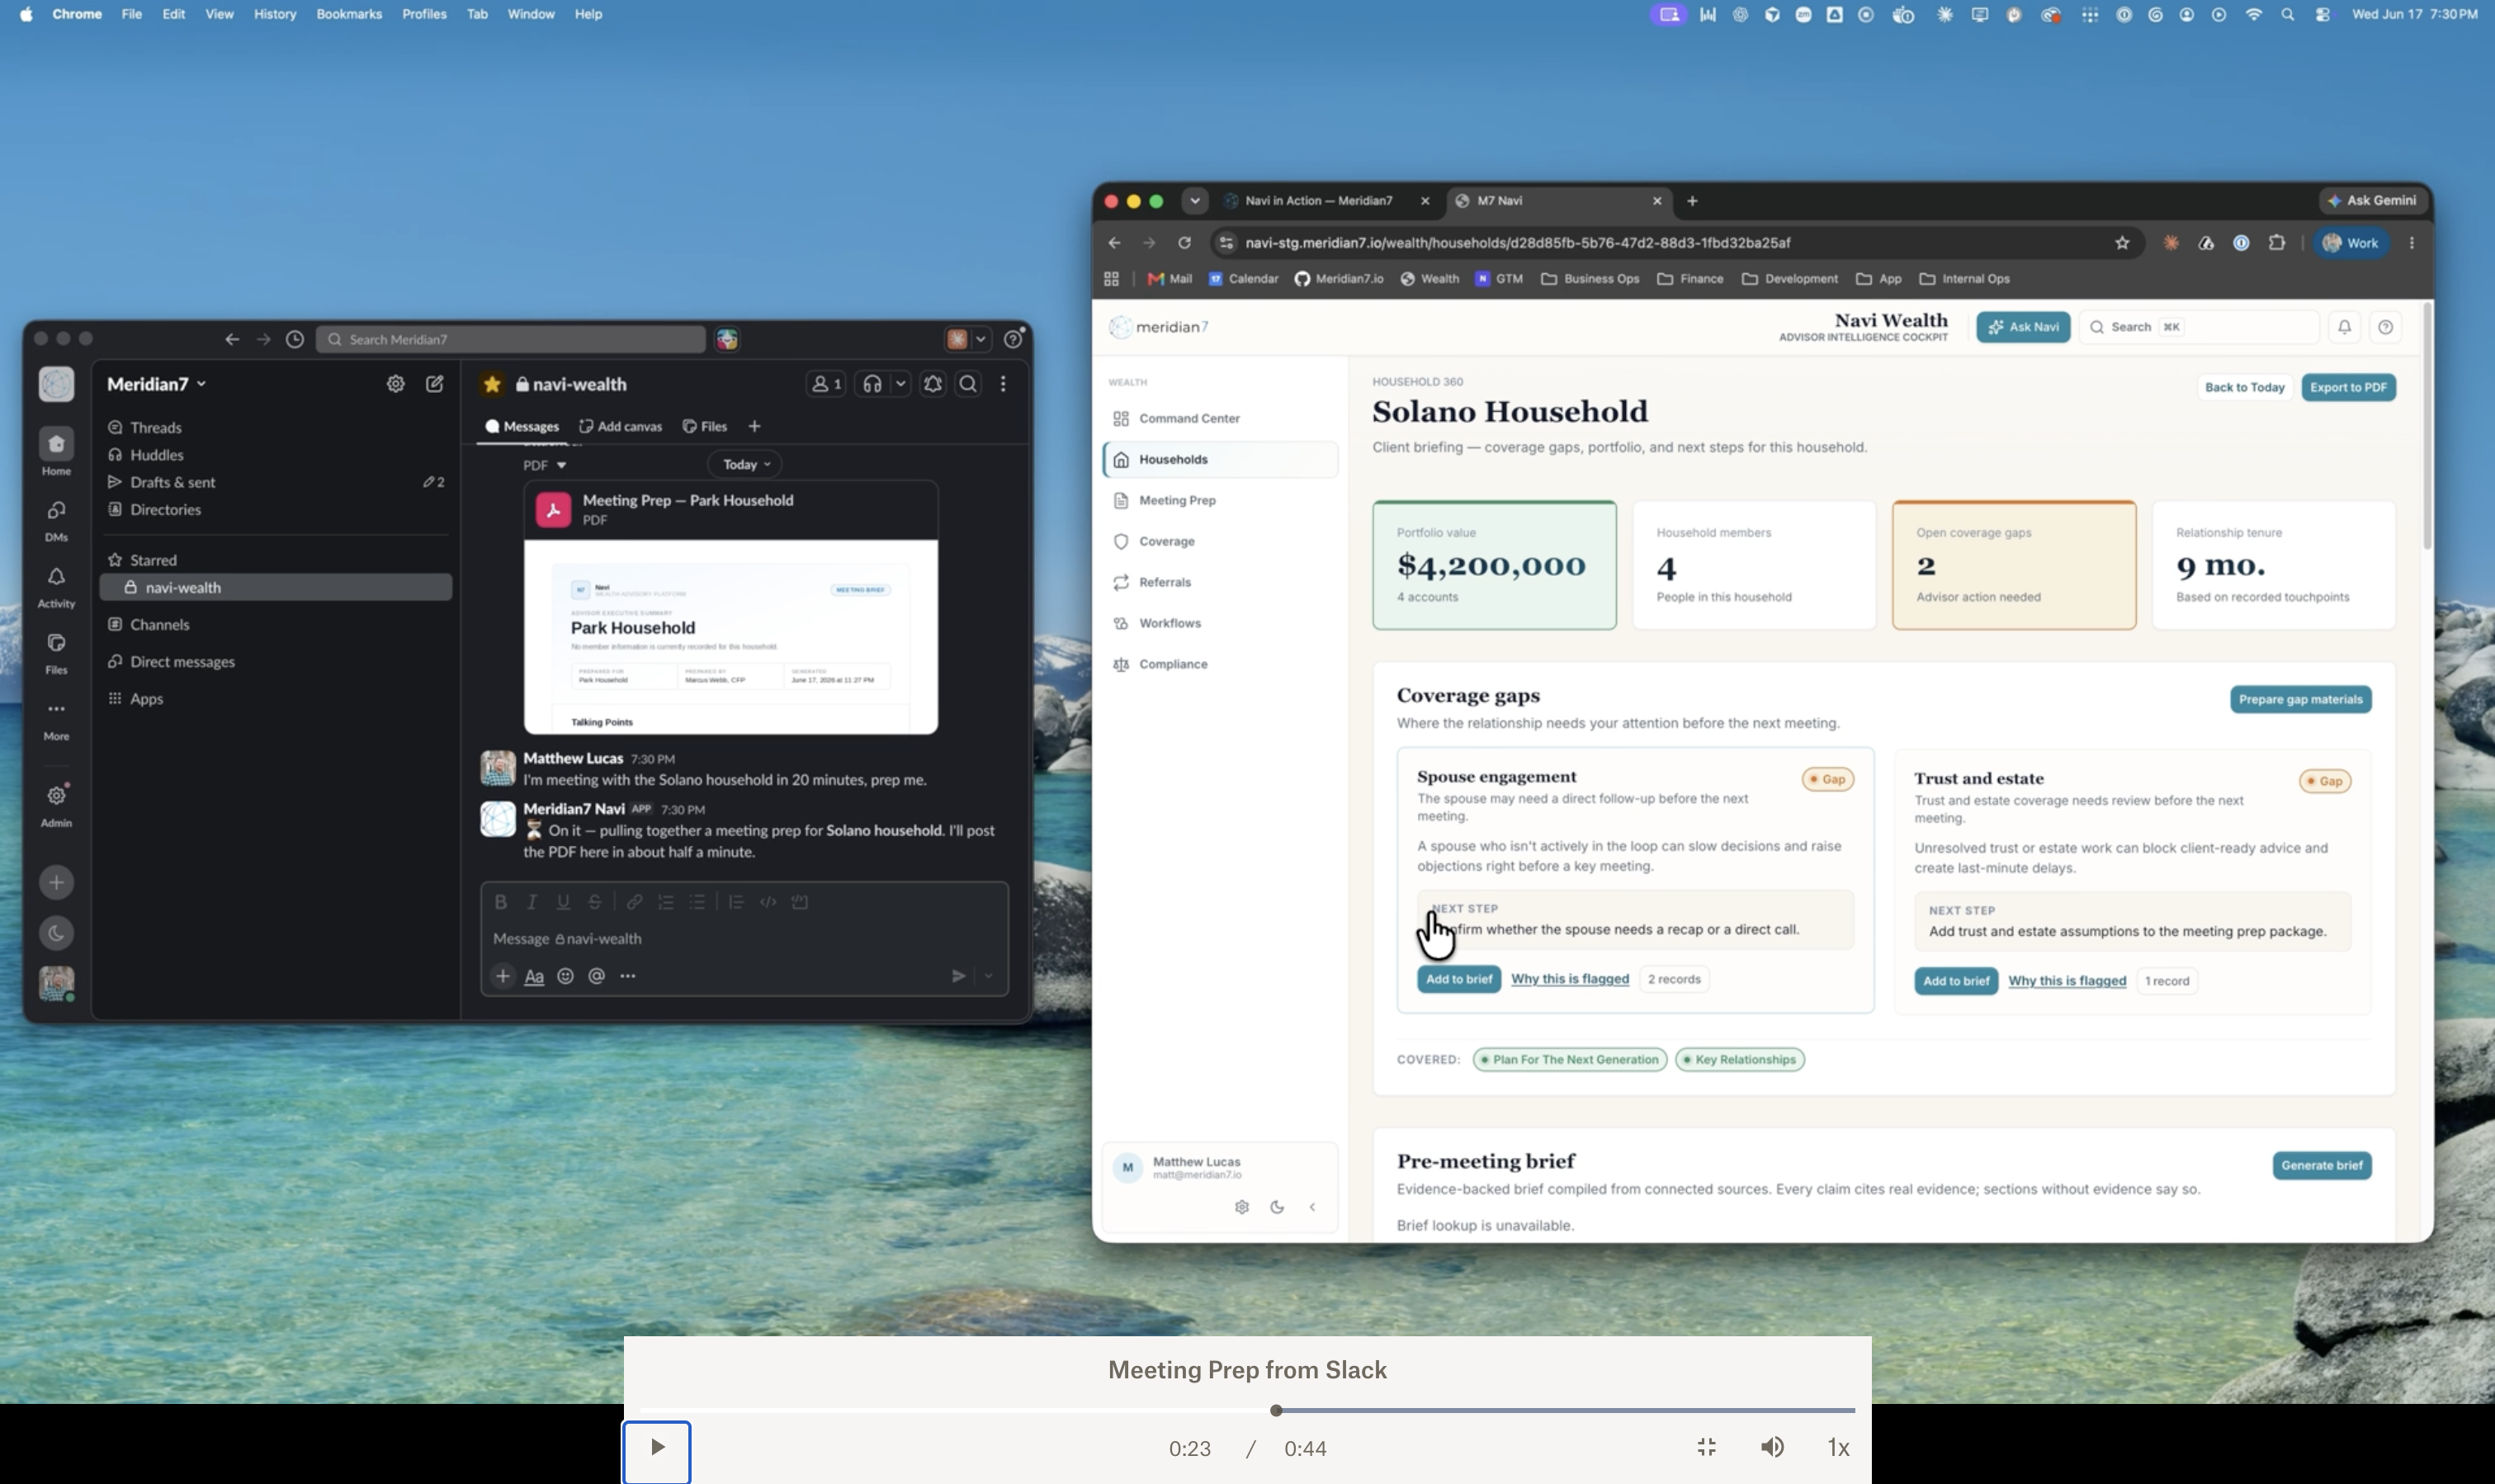The image size is (2495, 1484).
Task: Click Slack history clock icon
Action: click(x=295, y=340)
